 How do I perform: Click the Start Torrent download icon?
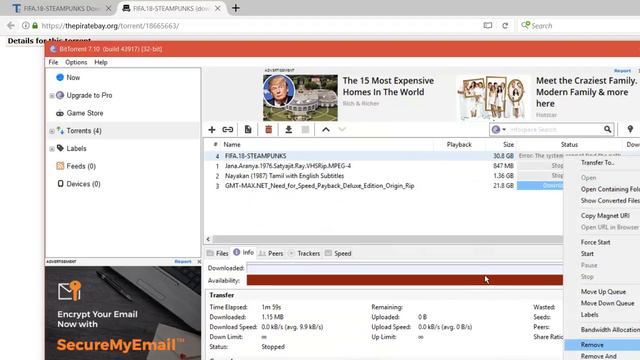pyautogui.click(x=289, y=130)
